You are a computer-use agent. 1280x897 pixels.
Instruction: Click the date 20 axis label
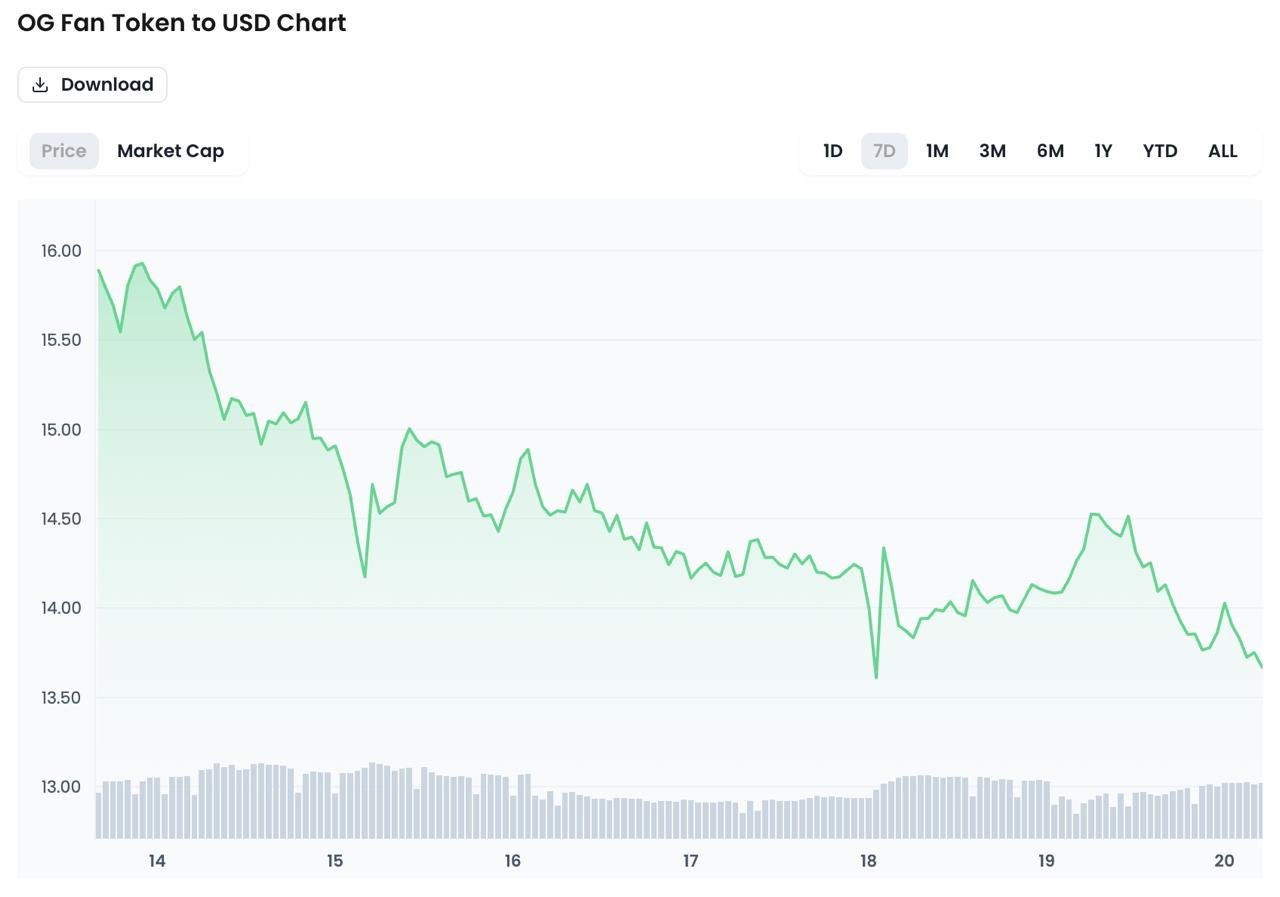point(1224,861)
